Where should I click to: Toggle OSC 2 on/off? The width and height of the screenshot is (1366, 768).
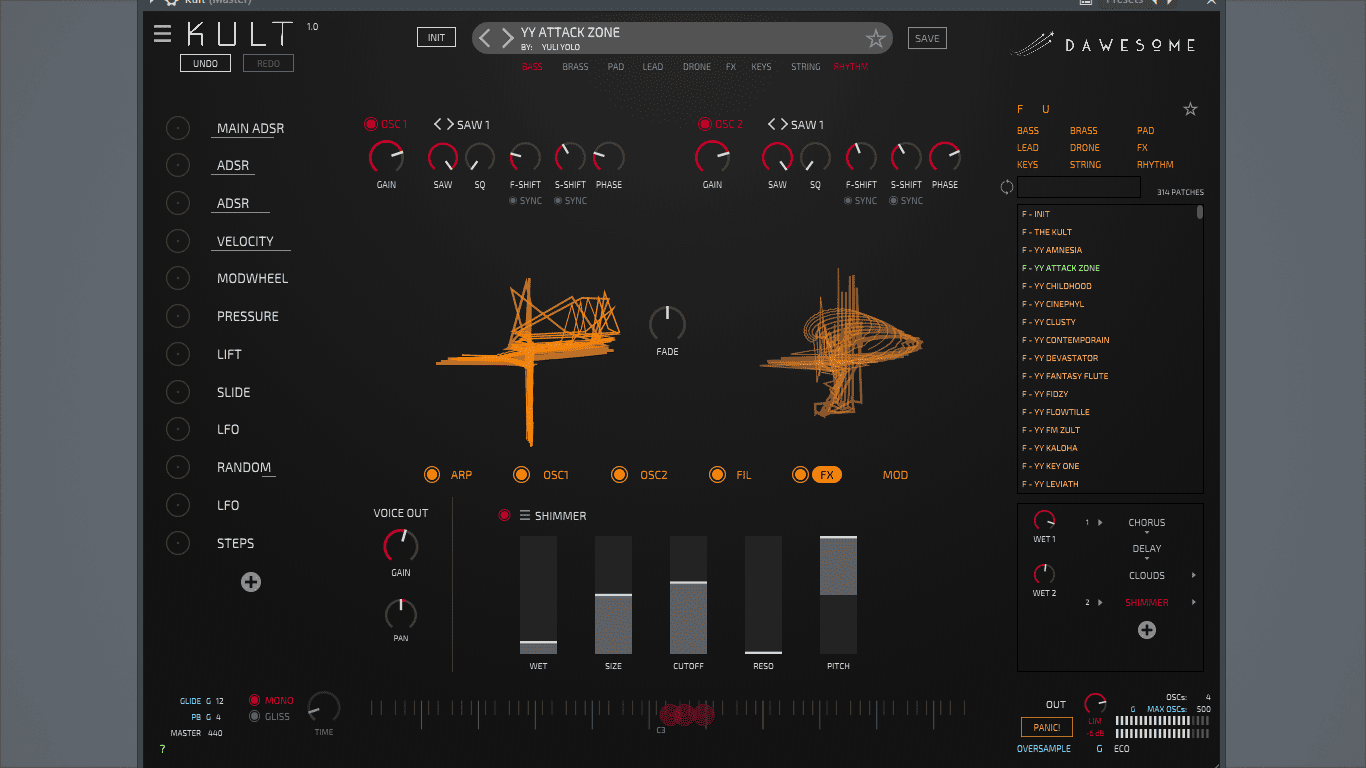[x=705, y=125]
